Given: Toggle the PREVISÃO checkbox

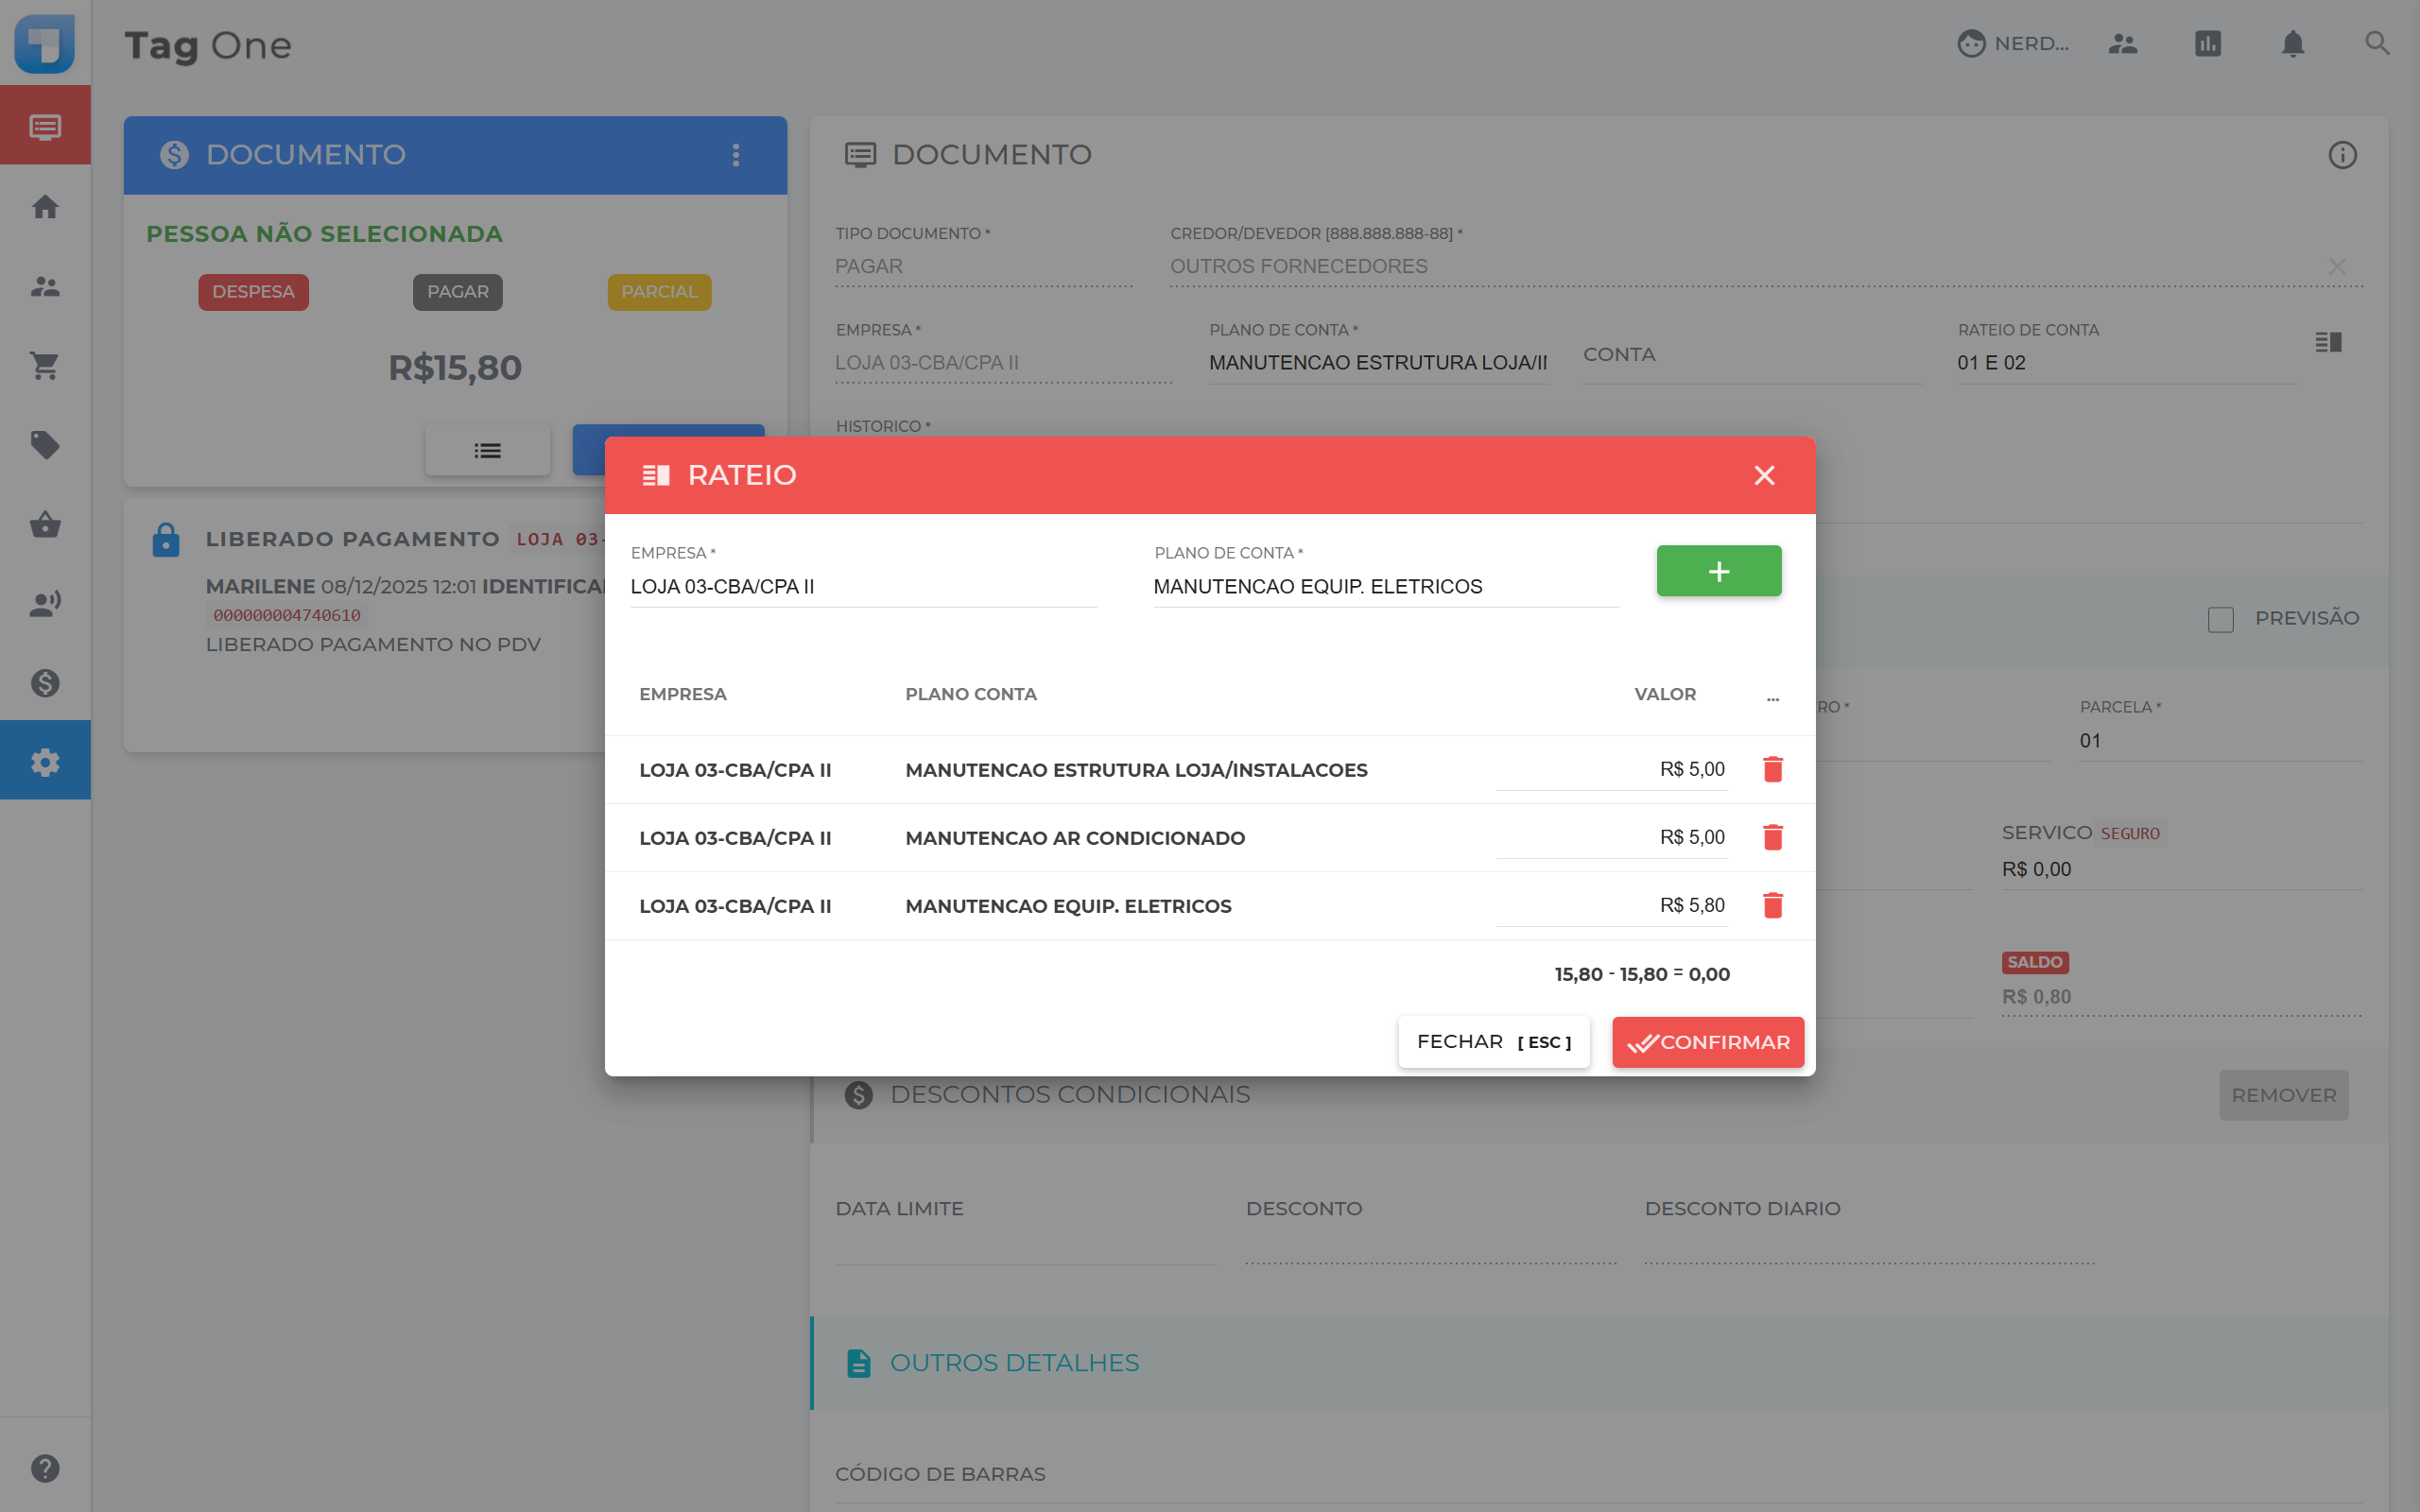Looking at the screenshot, I should 2220,619.
